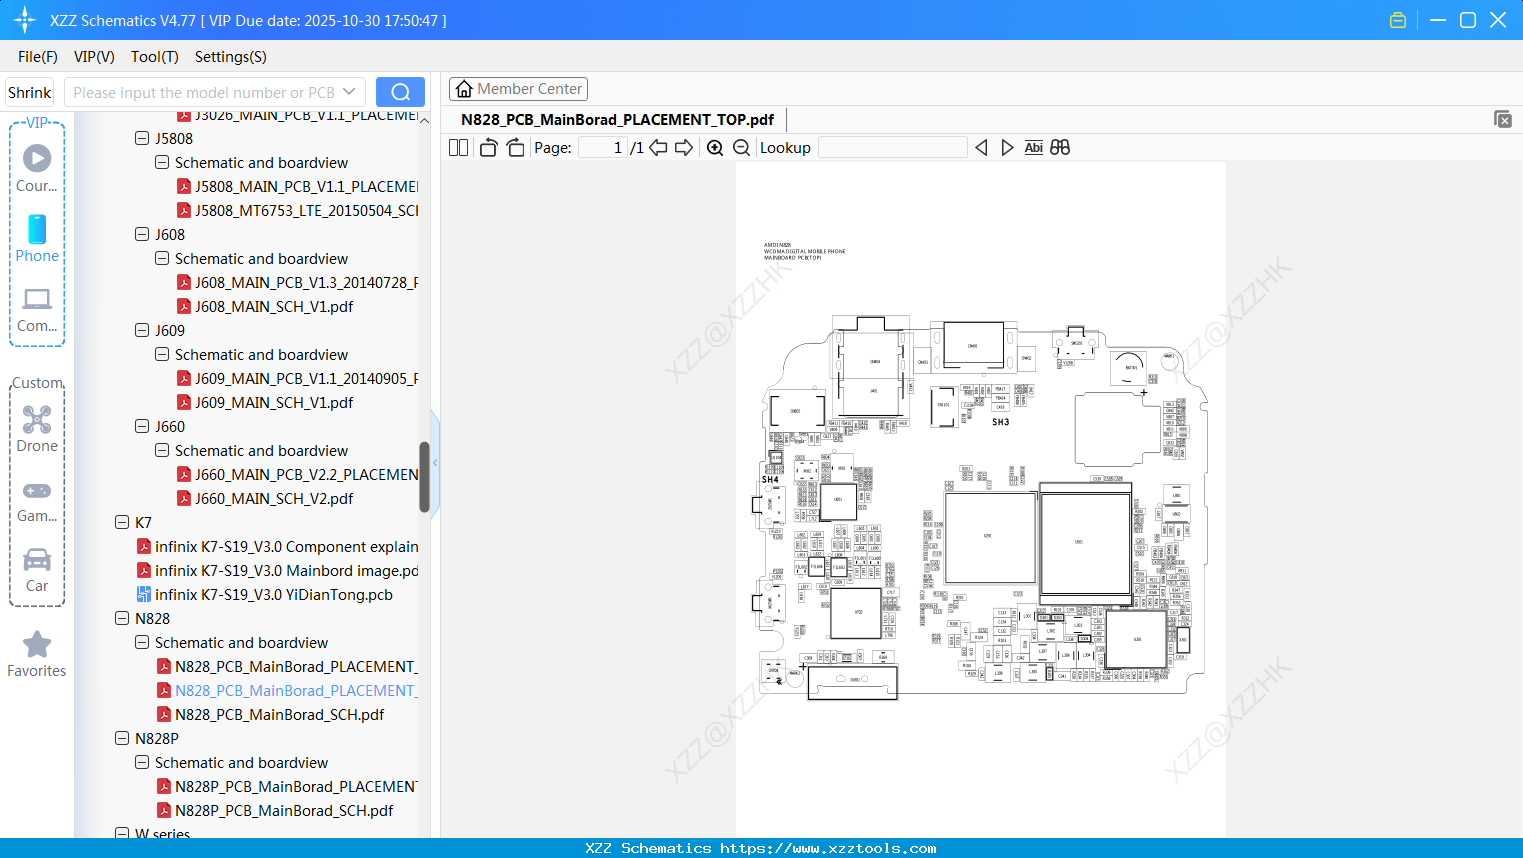Select the two-page layout view icon
The width and height of the screenshot is (1523, 858).
457,147
